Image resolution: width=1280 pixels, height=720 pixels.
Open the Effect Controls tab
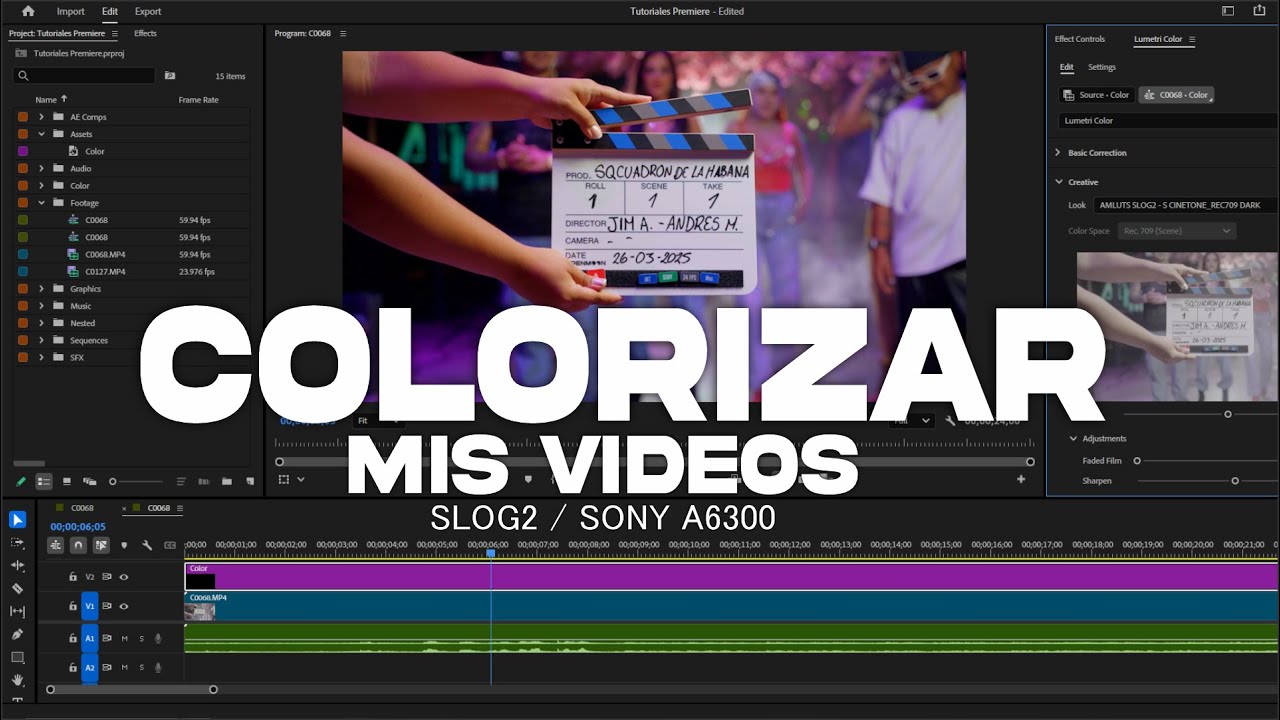1079,39
